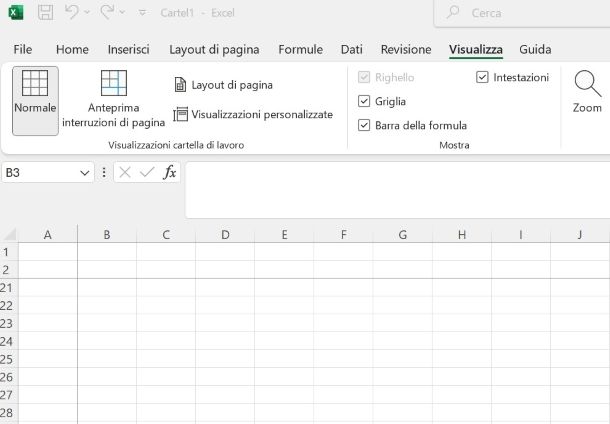Click the Cartel1 - Excel title text
The image size is (610, 424).
tap(198, 13)
